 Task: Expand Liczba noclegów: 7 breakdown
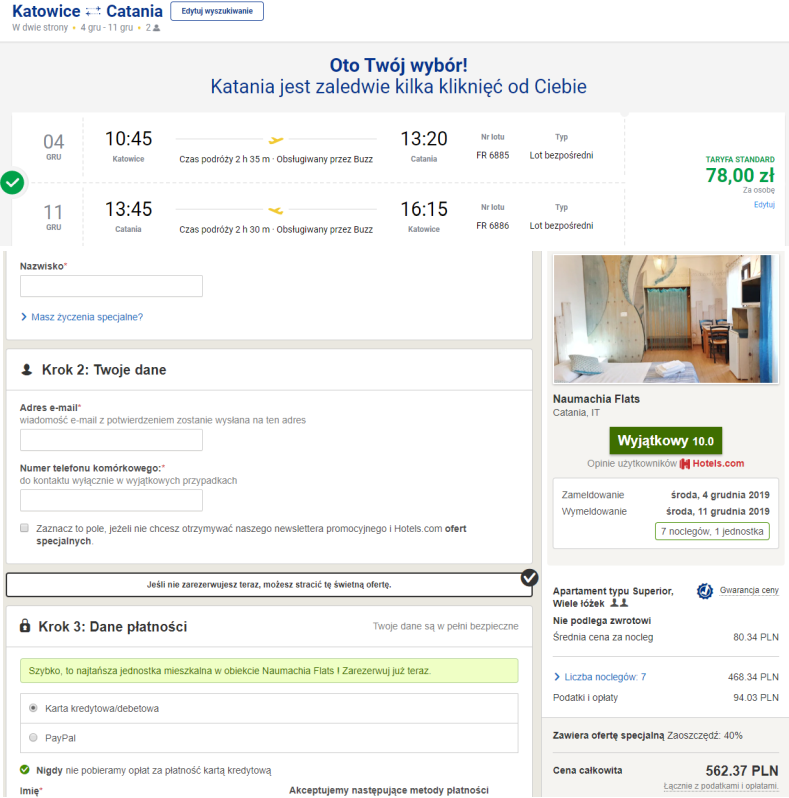point(604,677)
